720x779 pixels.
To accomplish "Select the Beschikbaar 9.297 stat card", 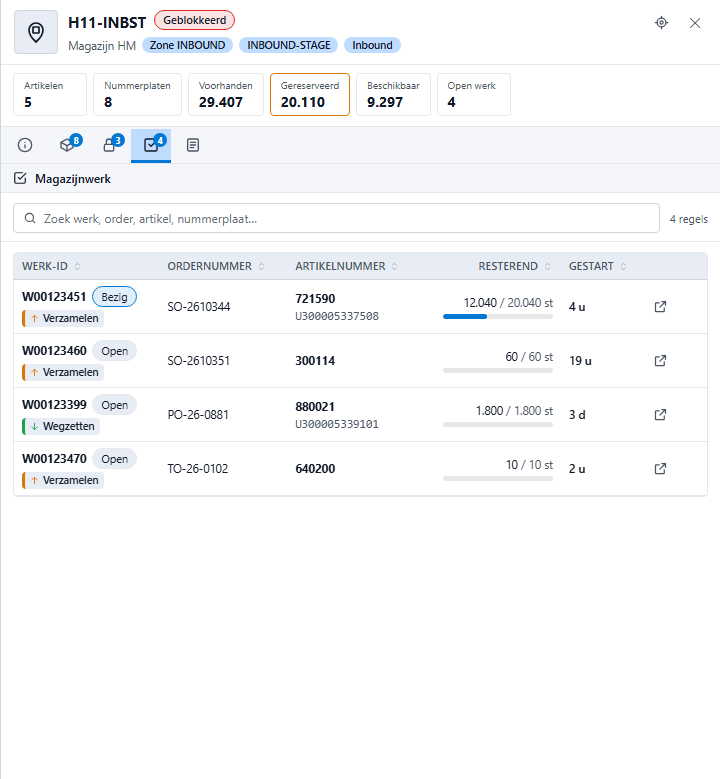I will [x=394, y=94].
